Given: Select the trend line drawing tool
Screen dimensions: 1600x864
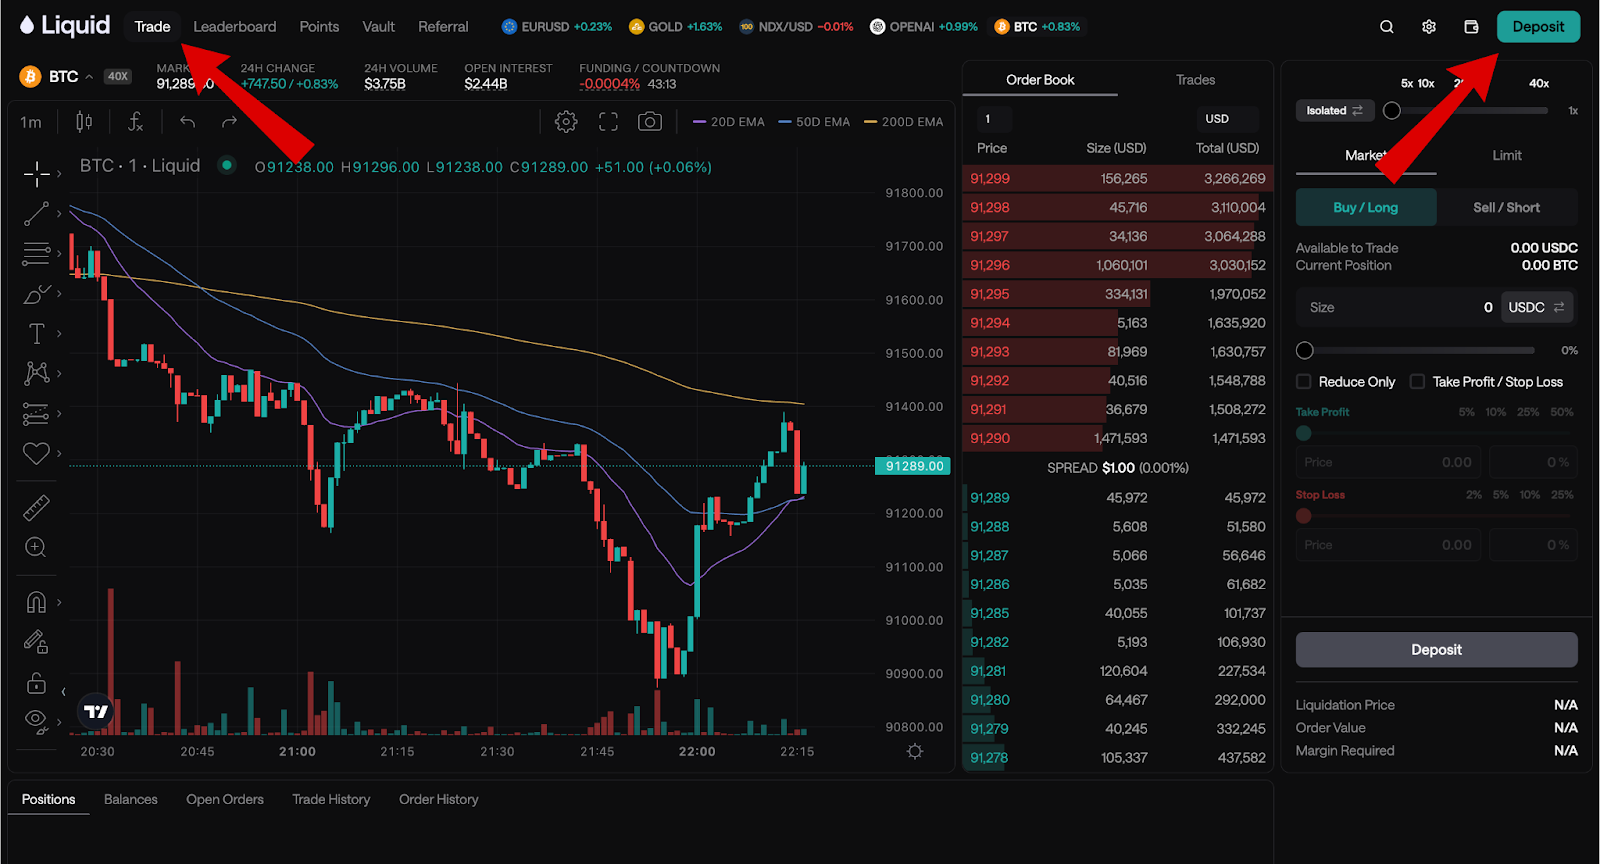Looking at the screenshot, I should coord(36,213).
